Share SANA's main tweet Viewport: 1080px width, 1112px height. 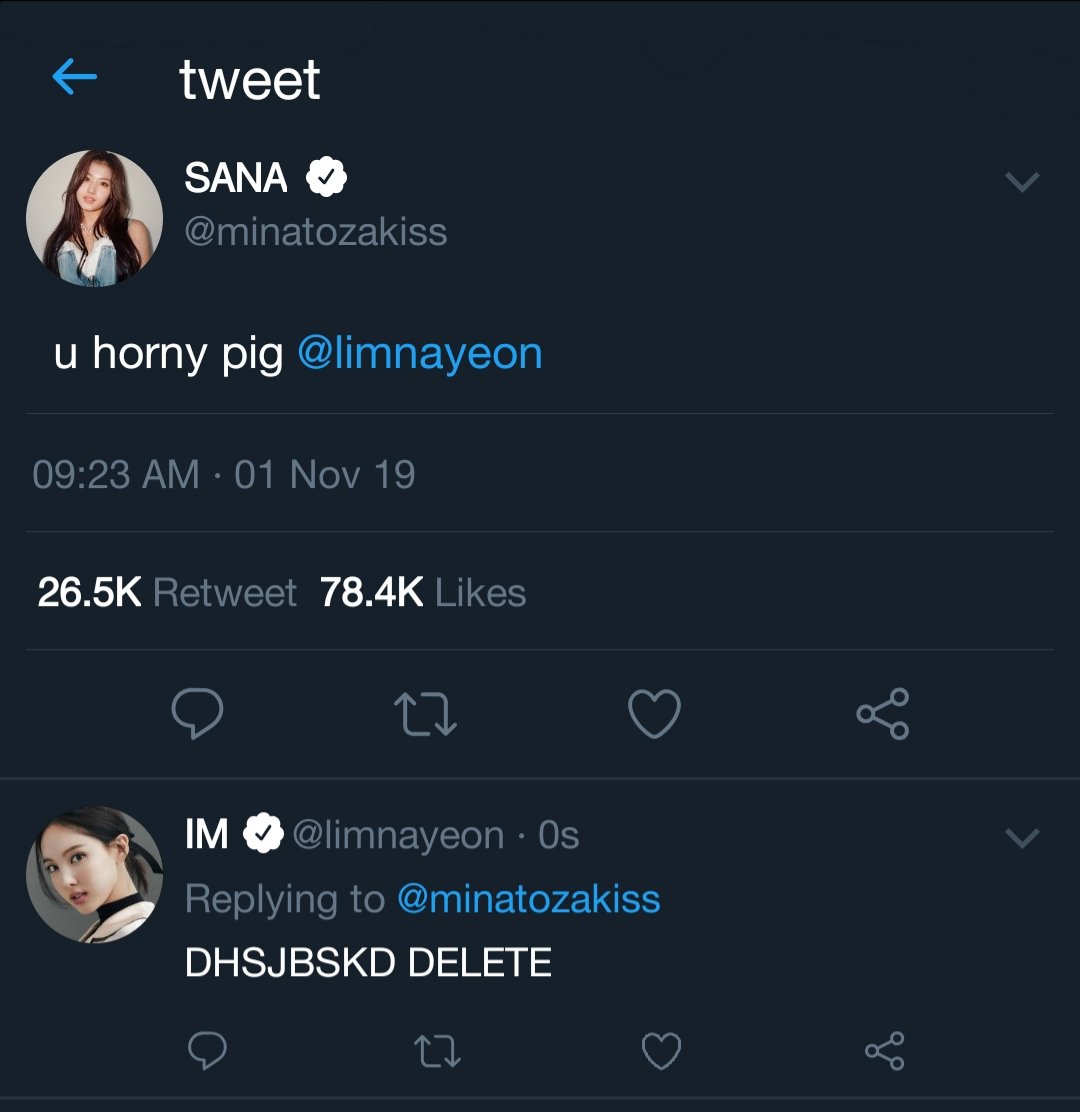[882, 713]
